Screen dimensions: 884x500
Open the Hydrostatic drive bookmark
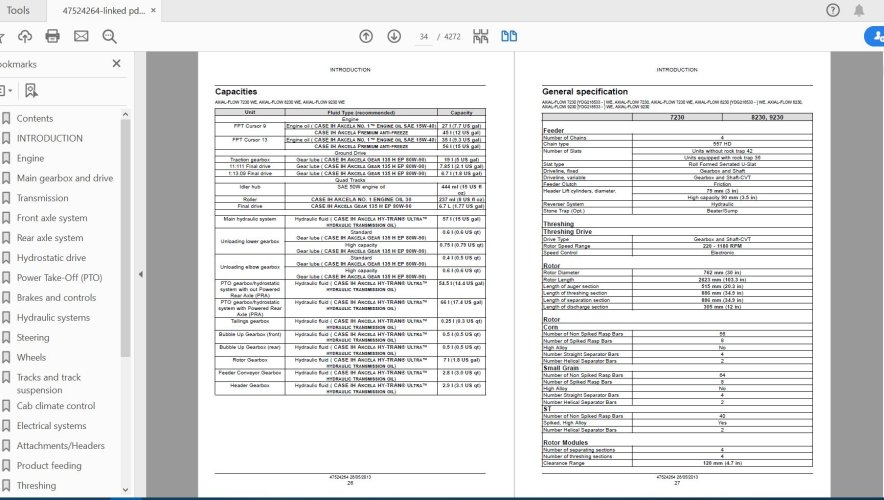(51, 258)
